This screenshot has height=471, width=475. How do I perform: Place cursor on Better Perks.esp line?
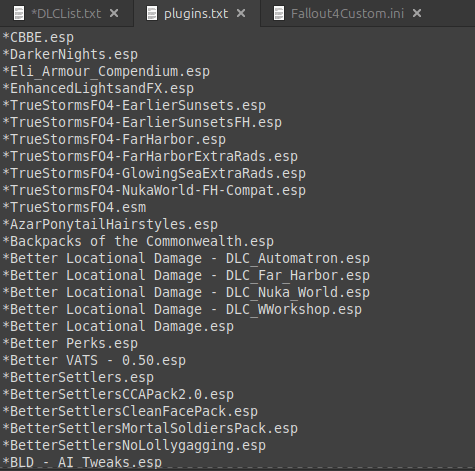[x=70, y=343]
